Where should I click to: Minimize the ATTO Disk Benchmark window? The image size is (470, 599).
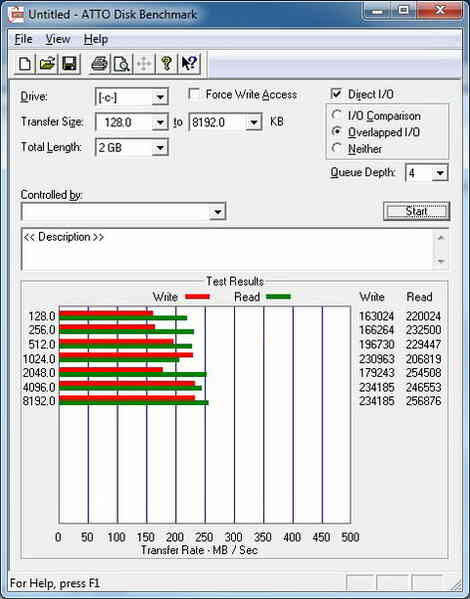[x=377, y=11]
